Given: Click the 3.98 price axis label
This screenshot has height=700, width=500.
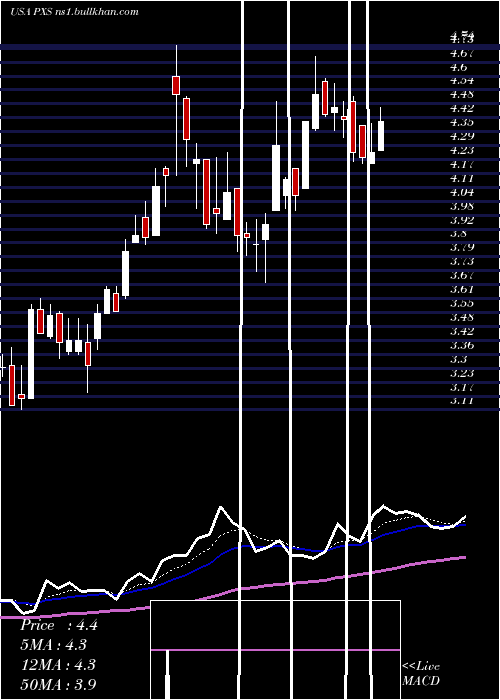Looking at the screenshot, I should pyautogui.click(x=462, y=206).
